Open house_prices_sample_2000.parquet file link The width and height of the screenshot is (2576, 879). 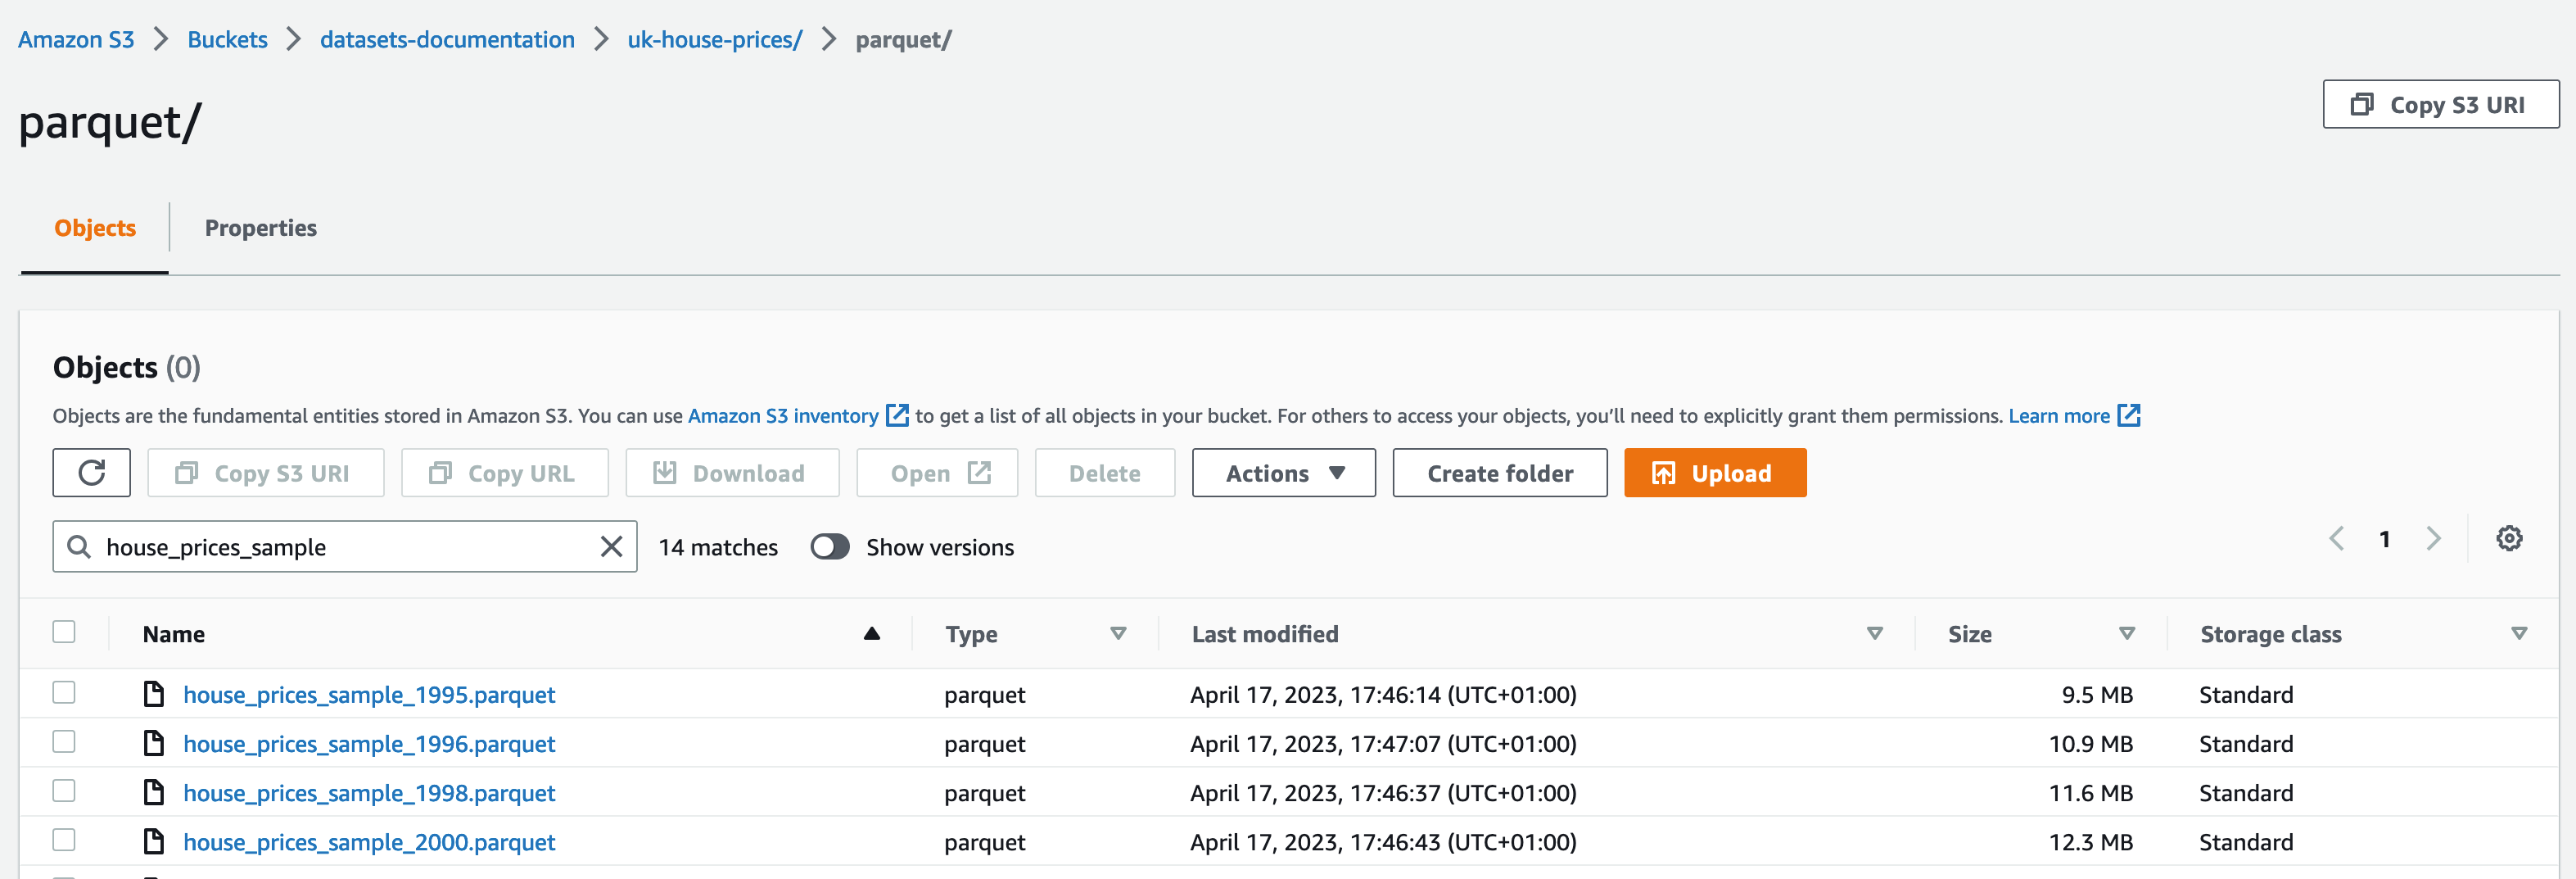(369, 842)
